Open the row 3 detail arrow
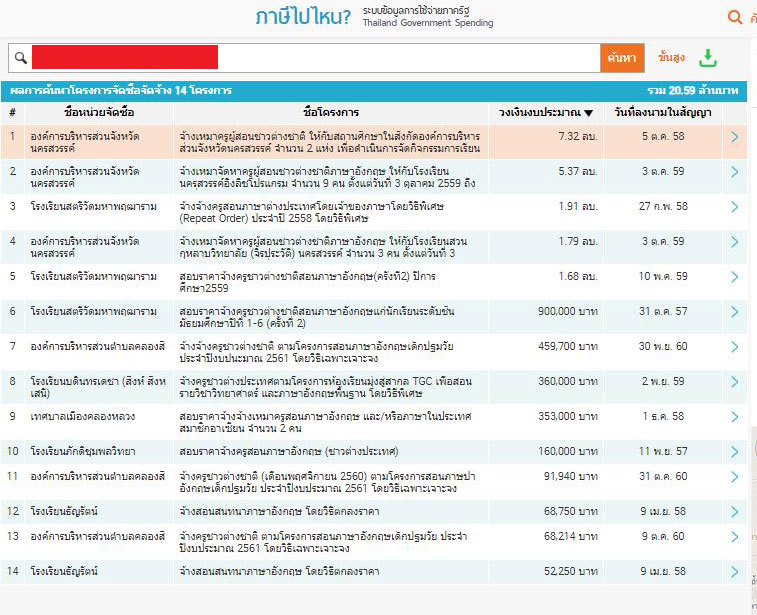757x615 pixels. (x=735, y=207)
